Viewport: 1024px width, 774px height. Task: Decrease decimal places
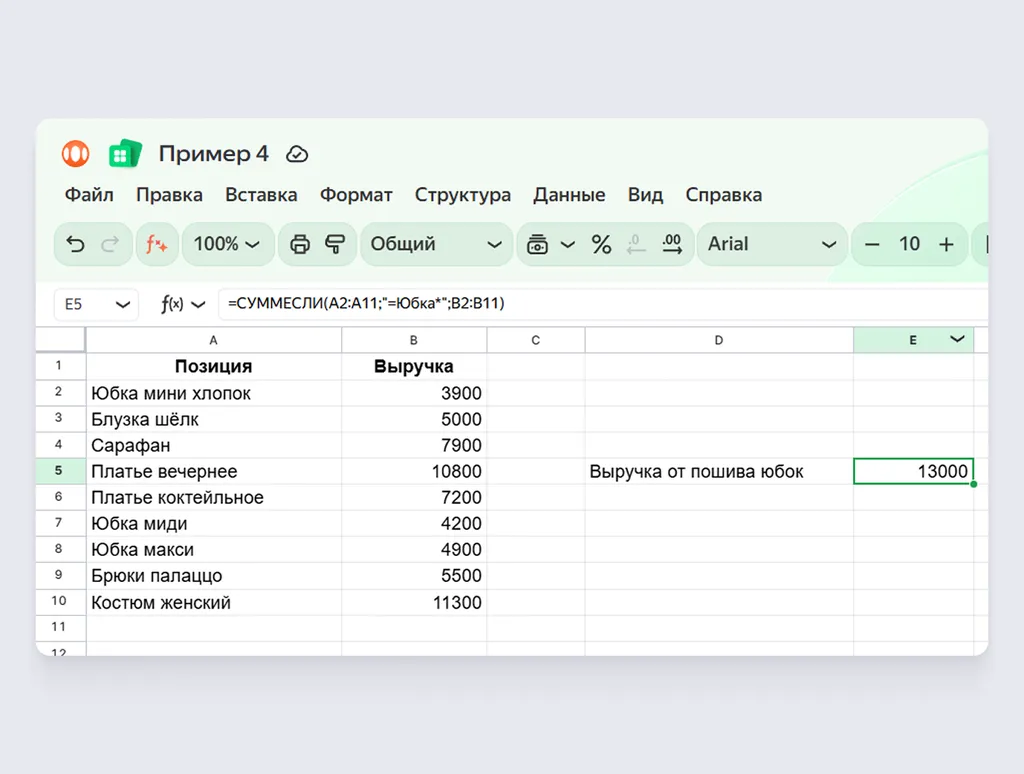[x=636, y=244]
